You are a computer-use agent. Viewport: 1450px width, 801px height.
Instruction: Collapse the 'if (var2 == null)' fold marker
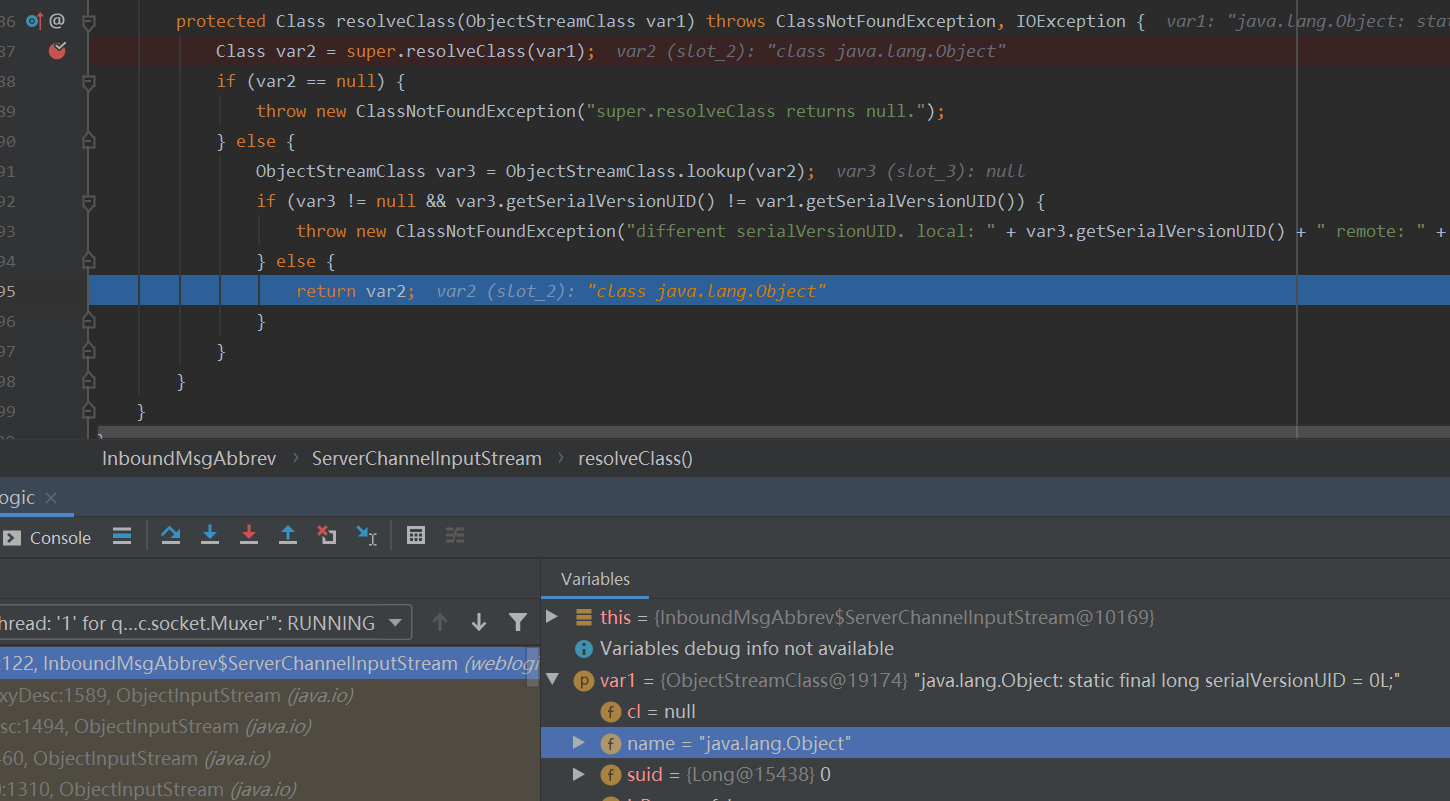point(88,81)
